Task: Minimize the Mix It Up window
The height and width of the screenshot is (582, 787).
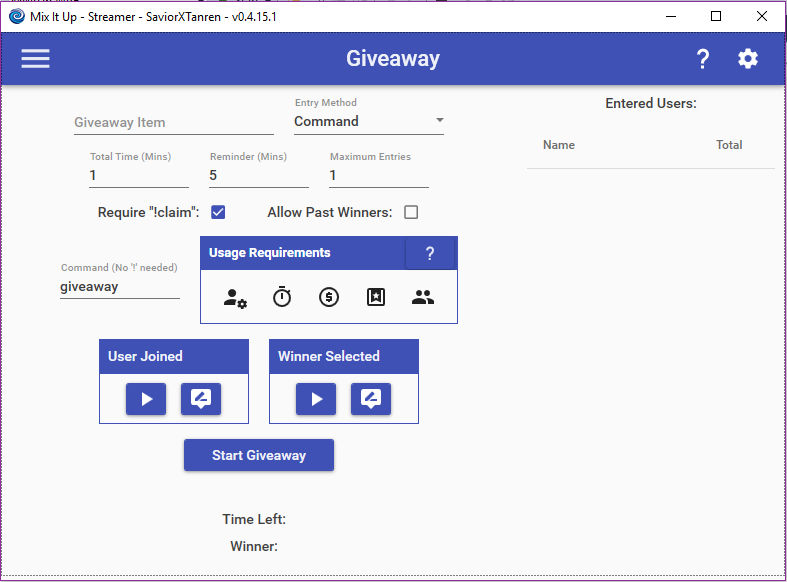Action: tap(671, 17)
